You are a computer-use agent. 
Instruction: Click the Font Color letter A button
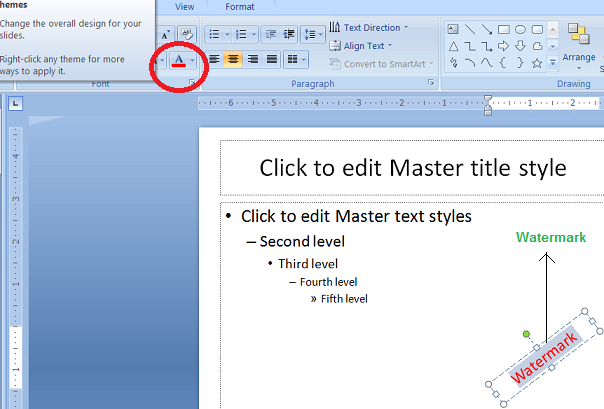coord(179,60)
